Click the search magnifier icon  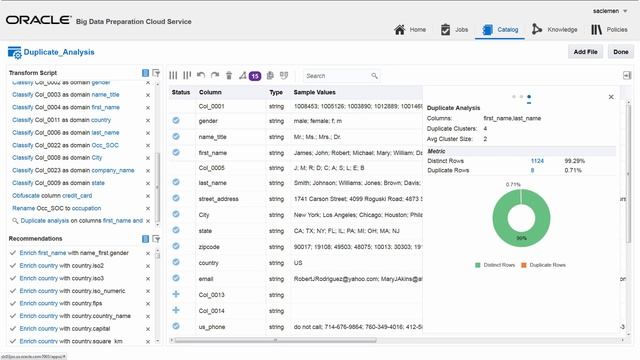(374, 76)
